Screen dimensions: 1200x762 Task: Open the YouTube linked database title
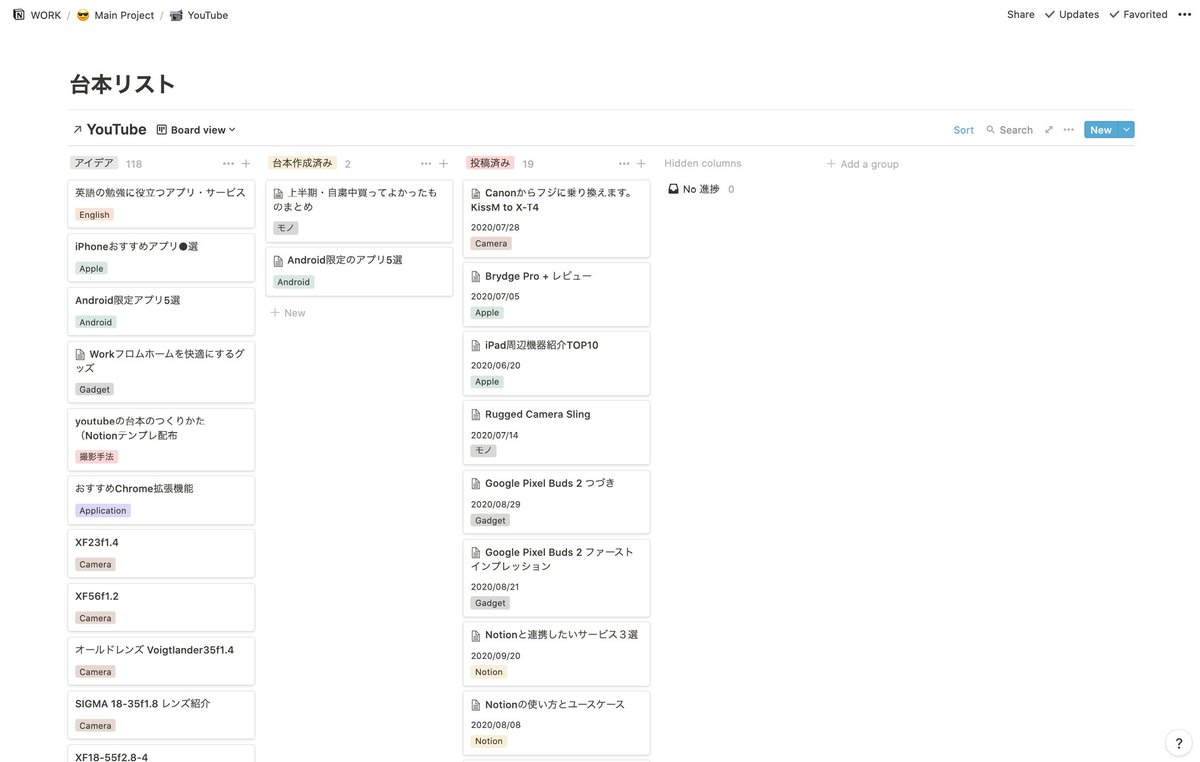pos(116,129)
